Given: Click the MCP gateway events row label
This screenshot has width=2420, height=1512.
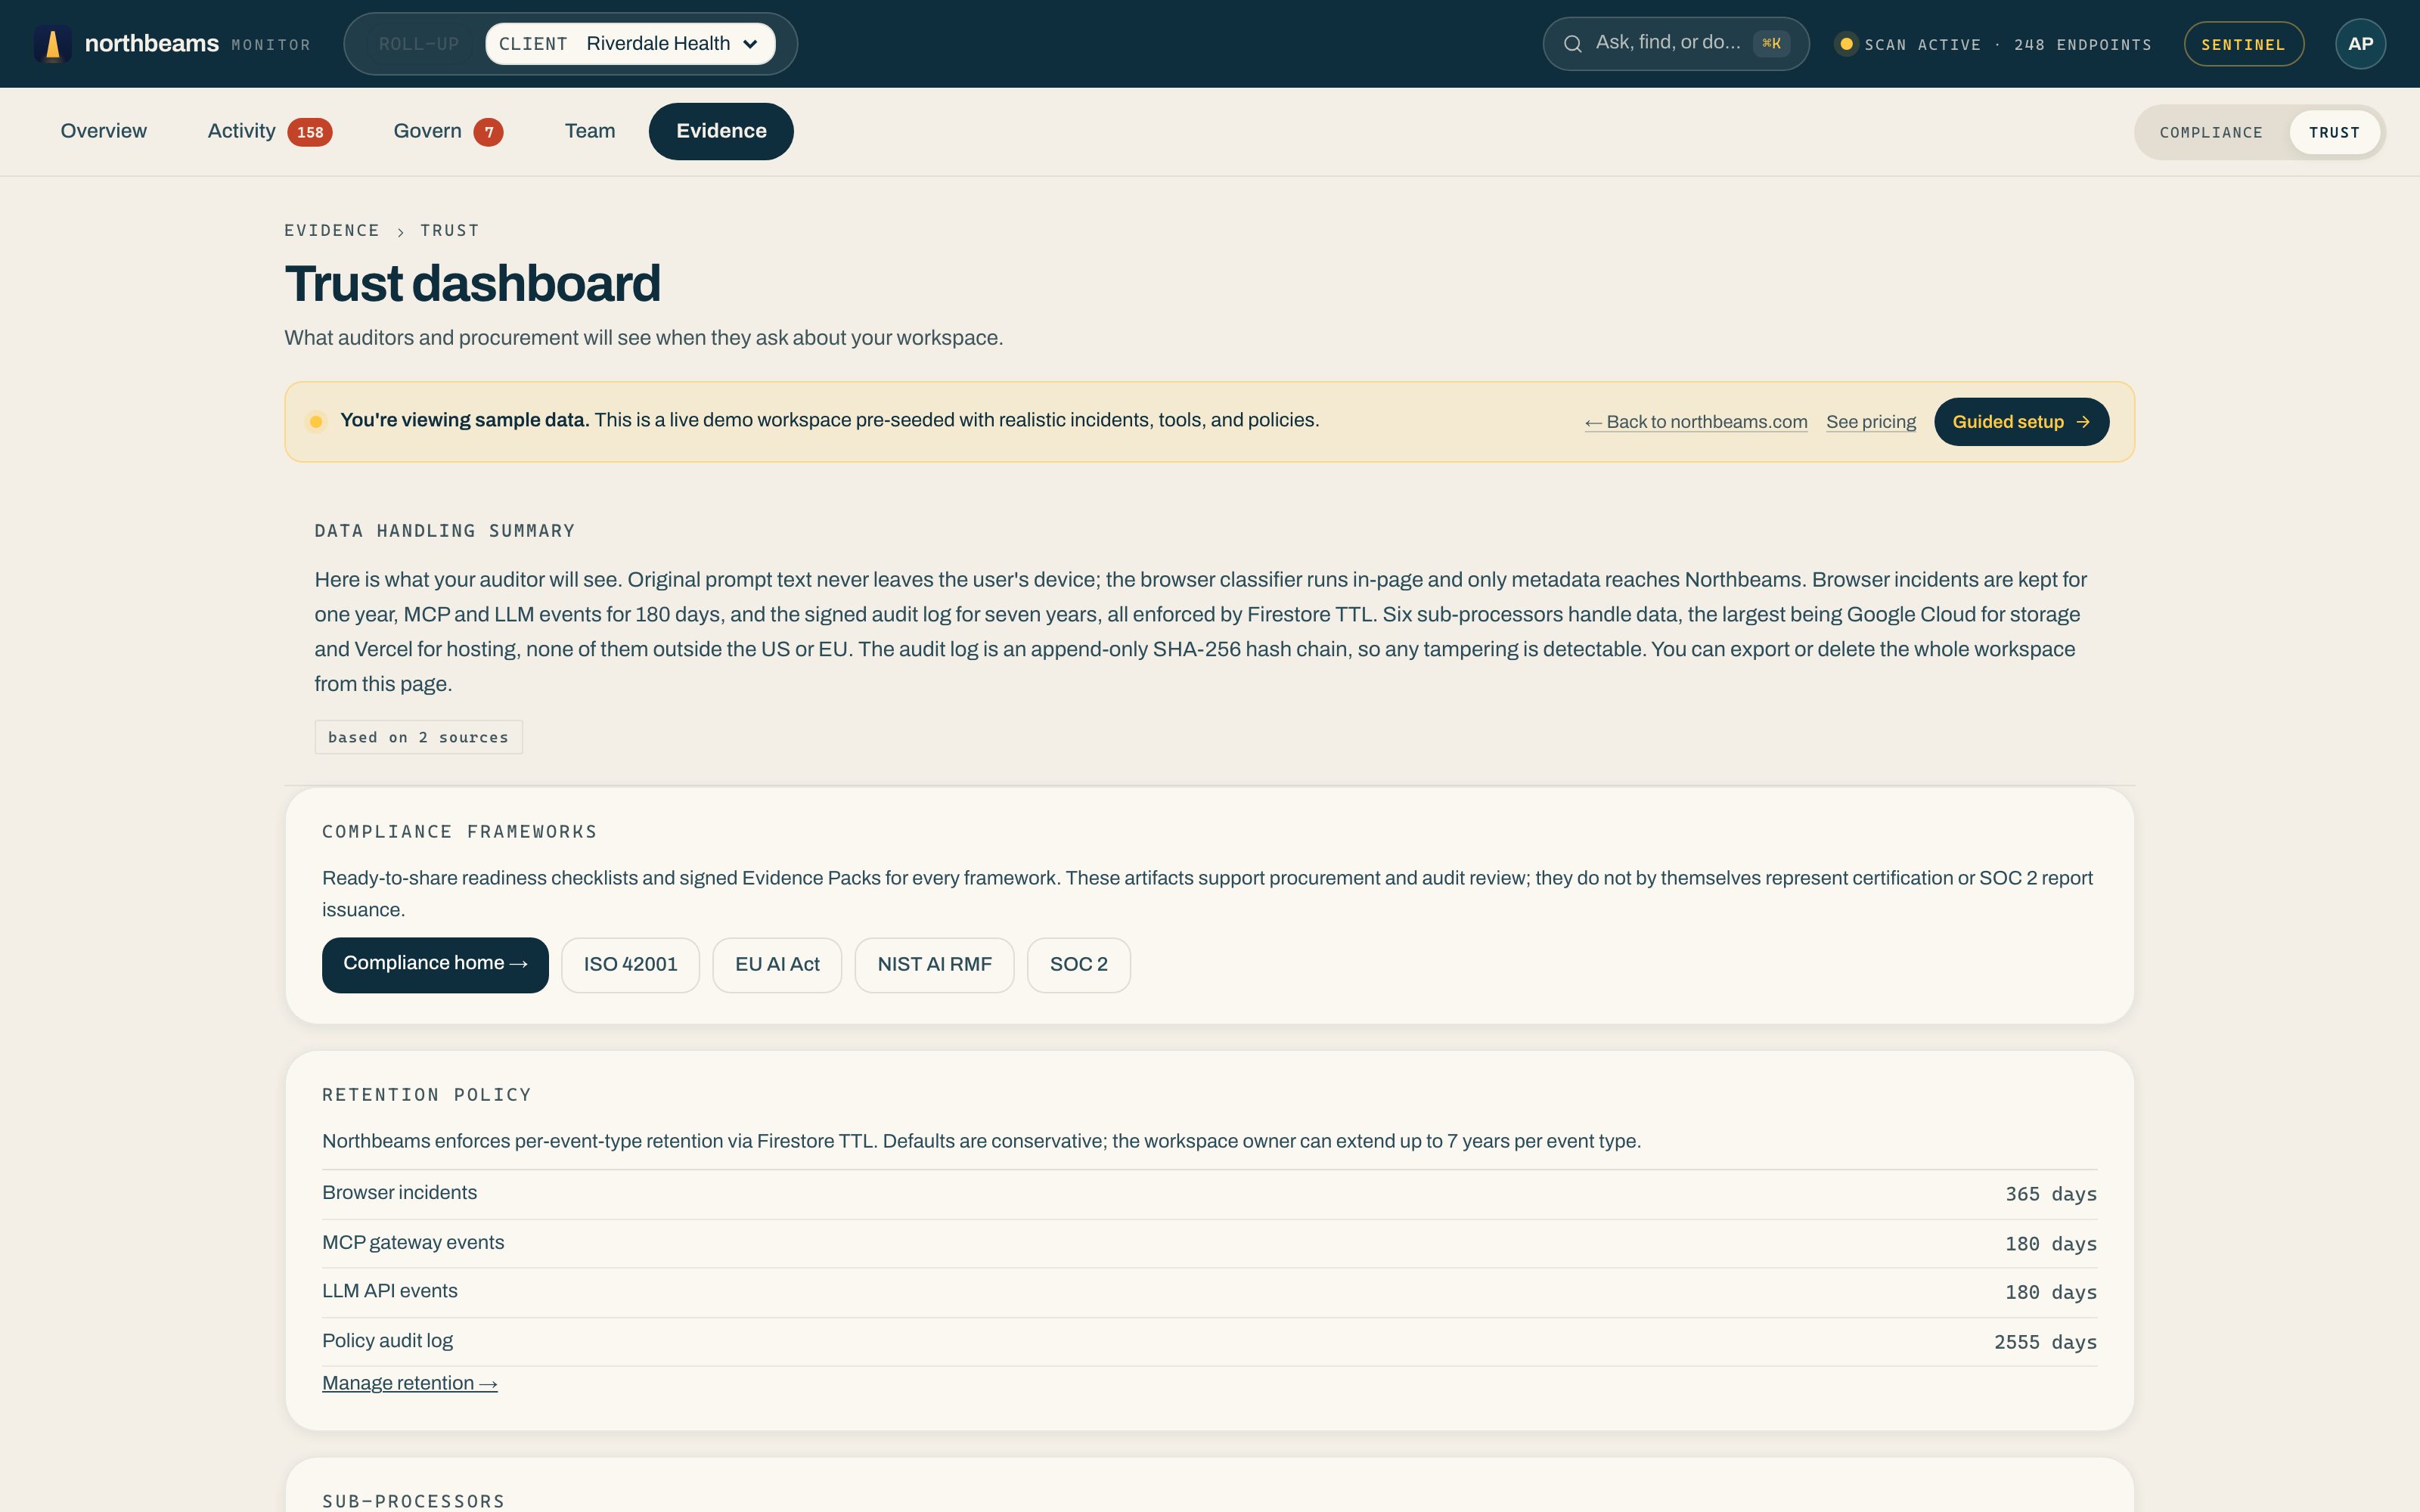Looking at the screenshot, I should pyautogui.click(x=413, y=1243).
